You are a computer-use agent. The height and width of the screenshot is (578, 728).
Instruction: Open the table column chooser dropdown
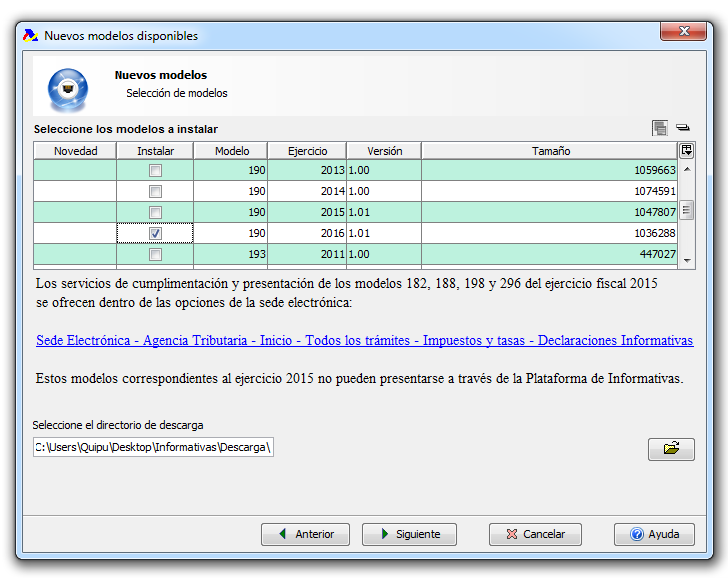[686, 151]
